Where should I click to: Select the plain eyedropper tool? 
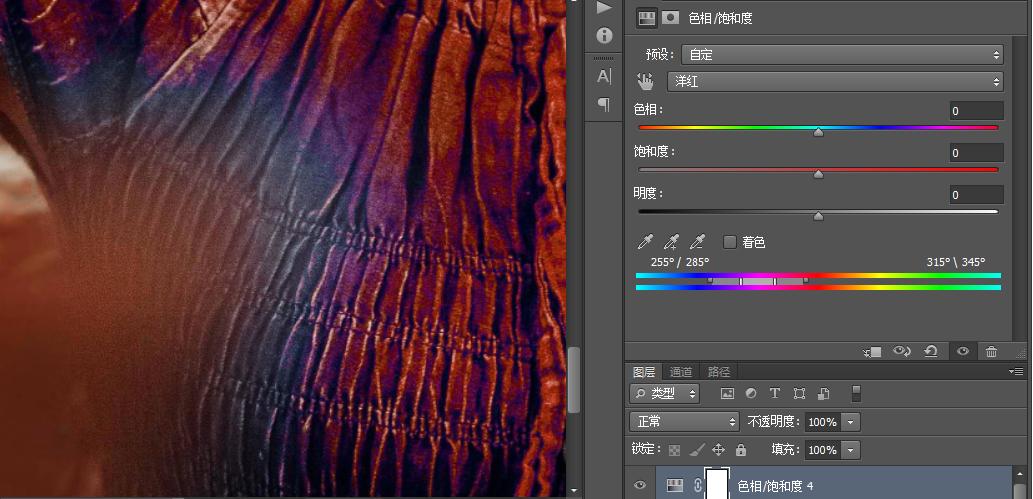(x=646, y=242)
